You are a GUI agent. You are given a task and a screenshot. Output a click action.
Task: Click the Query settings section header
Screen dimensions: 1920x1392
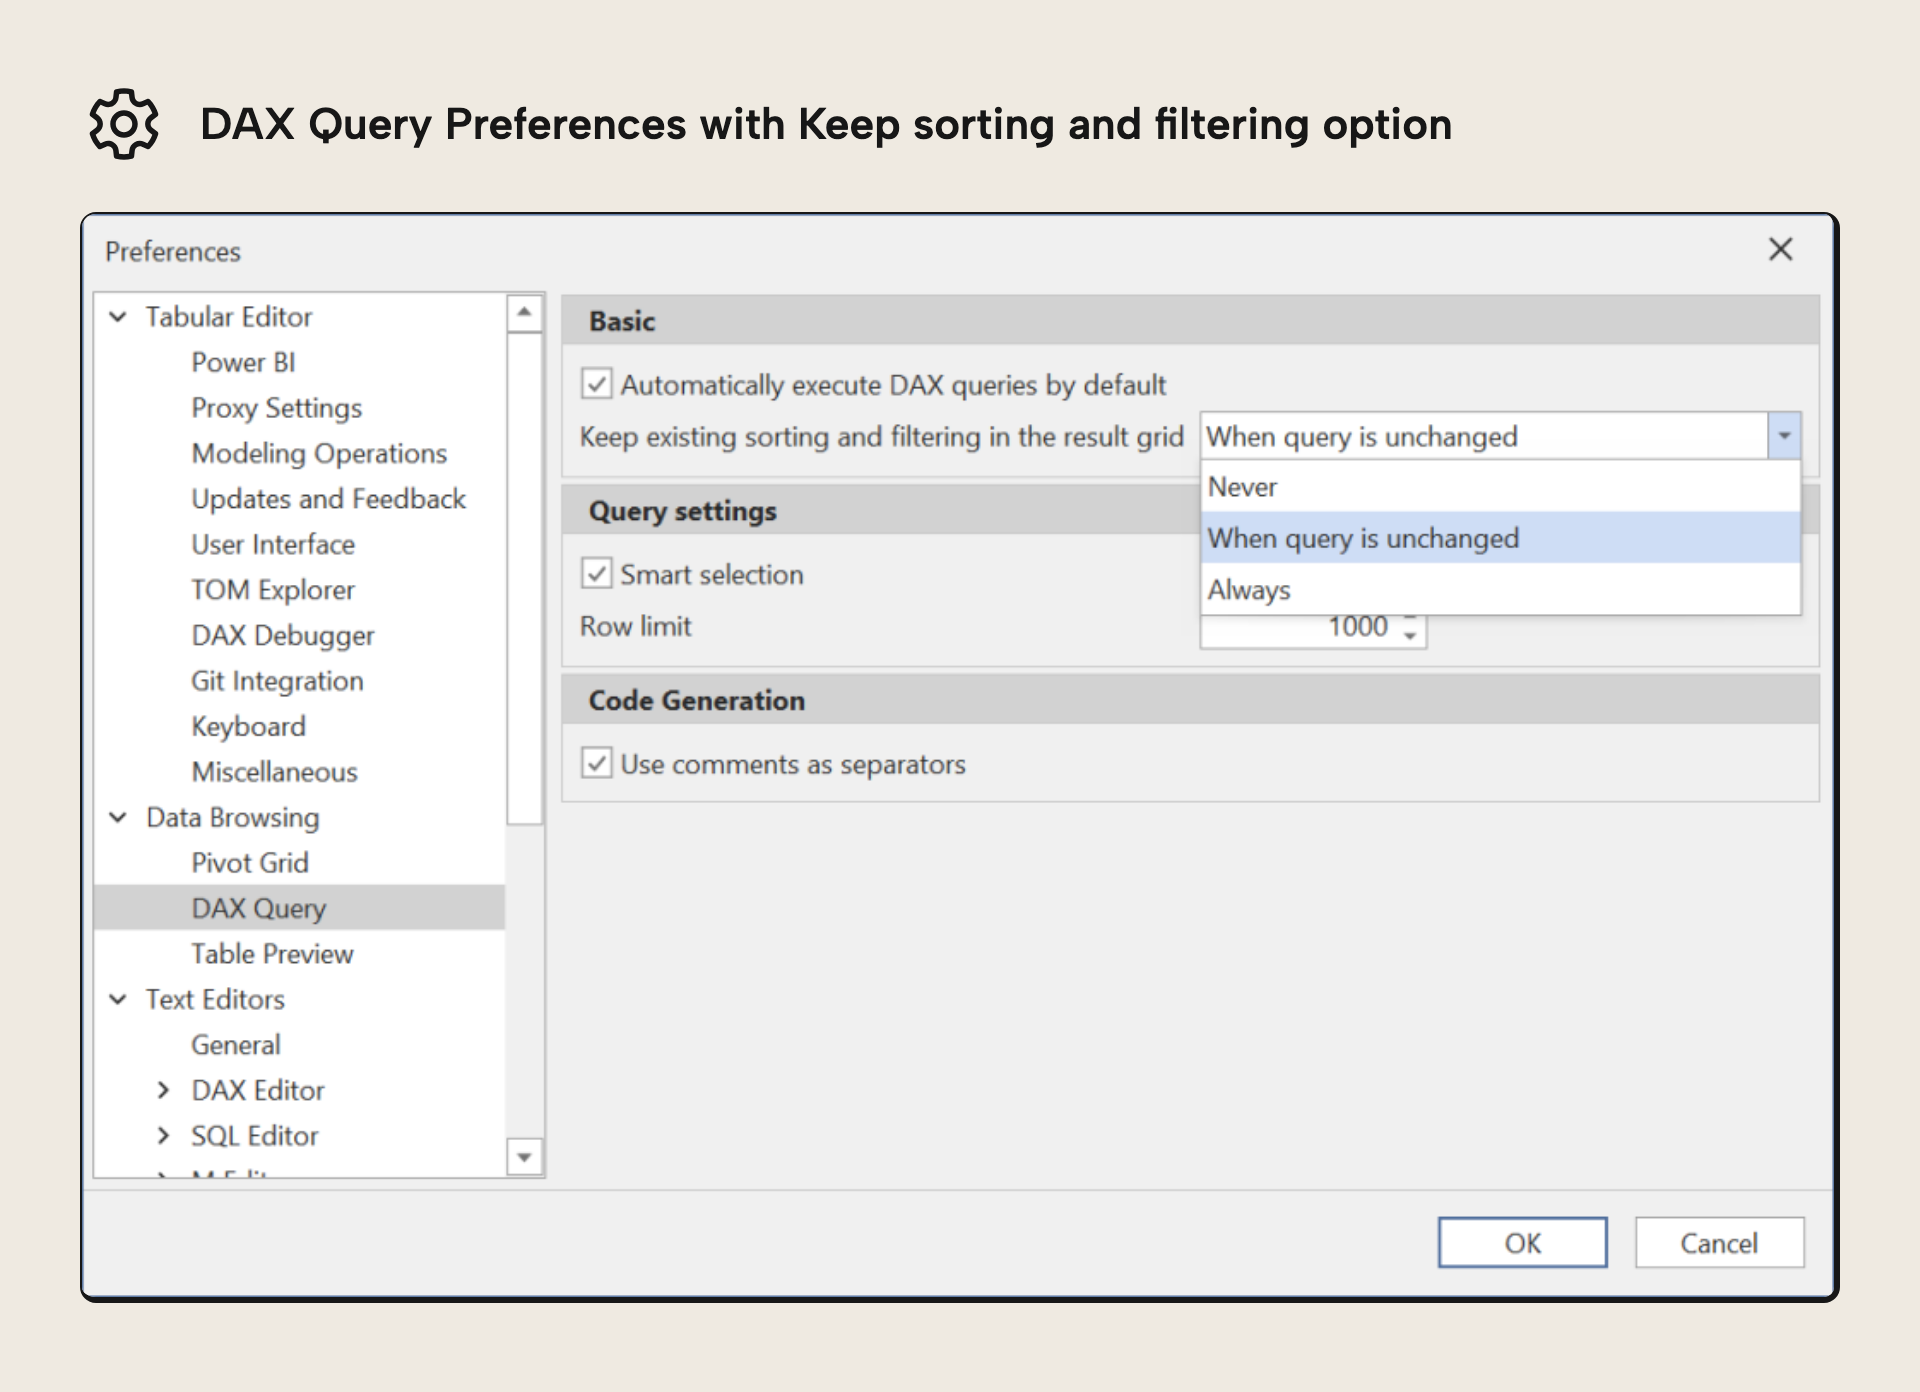tap(880, 511)
